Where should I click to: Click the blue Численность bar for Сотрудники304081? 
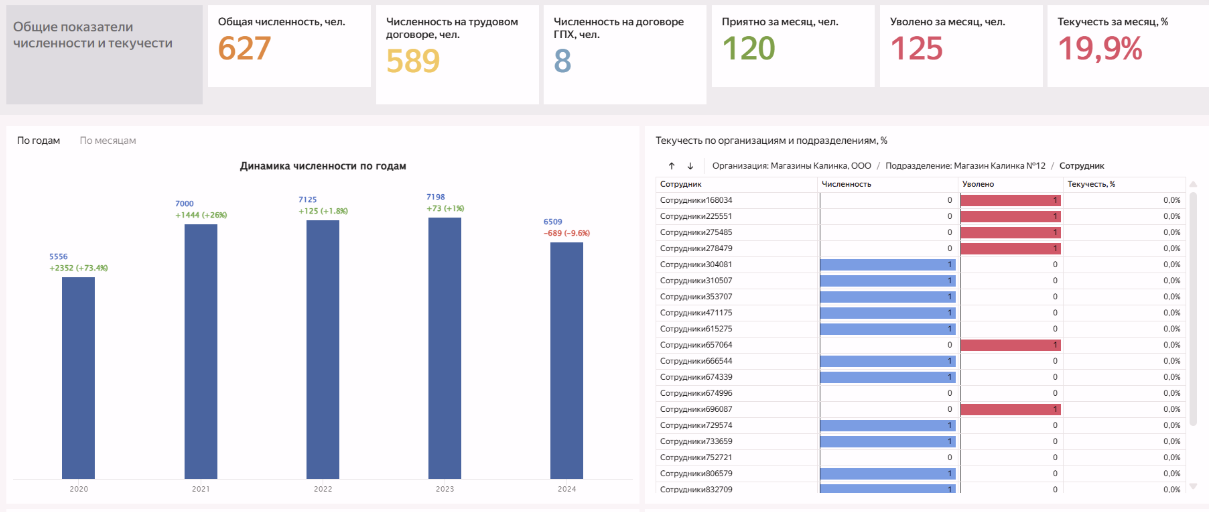887,265
